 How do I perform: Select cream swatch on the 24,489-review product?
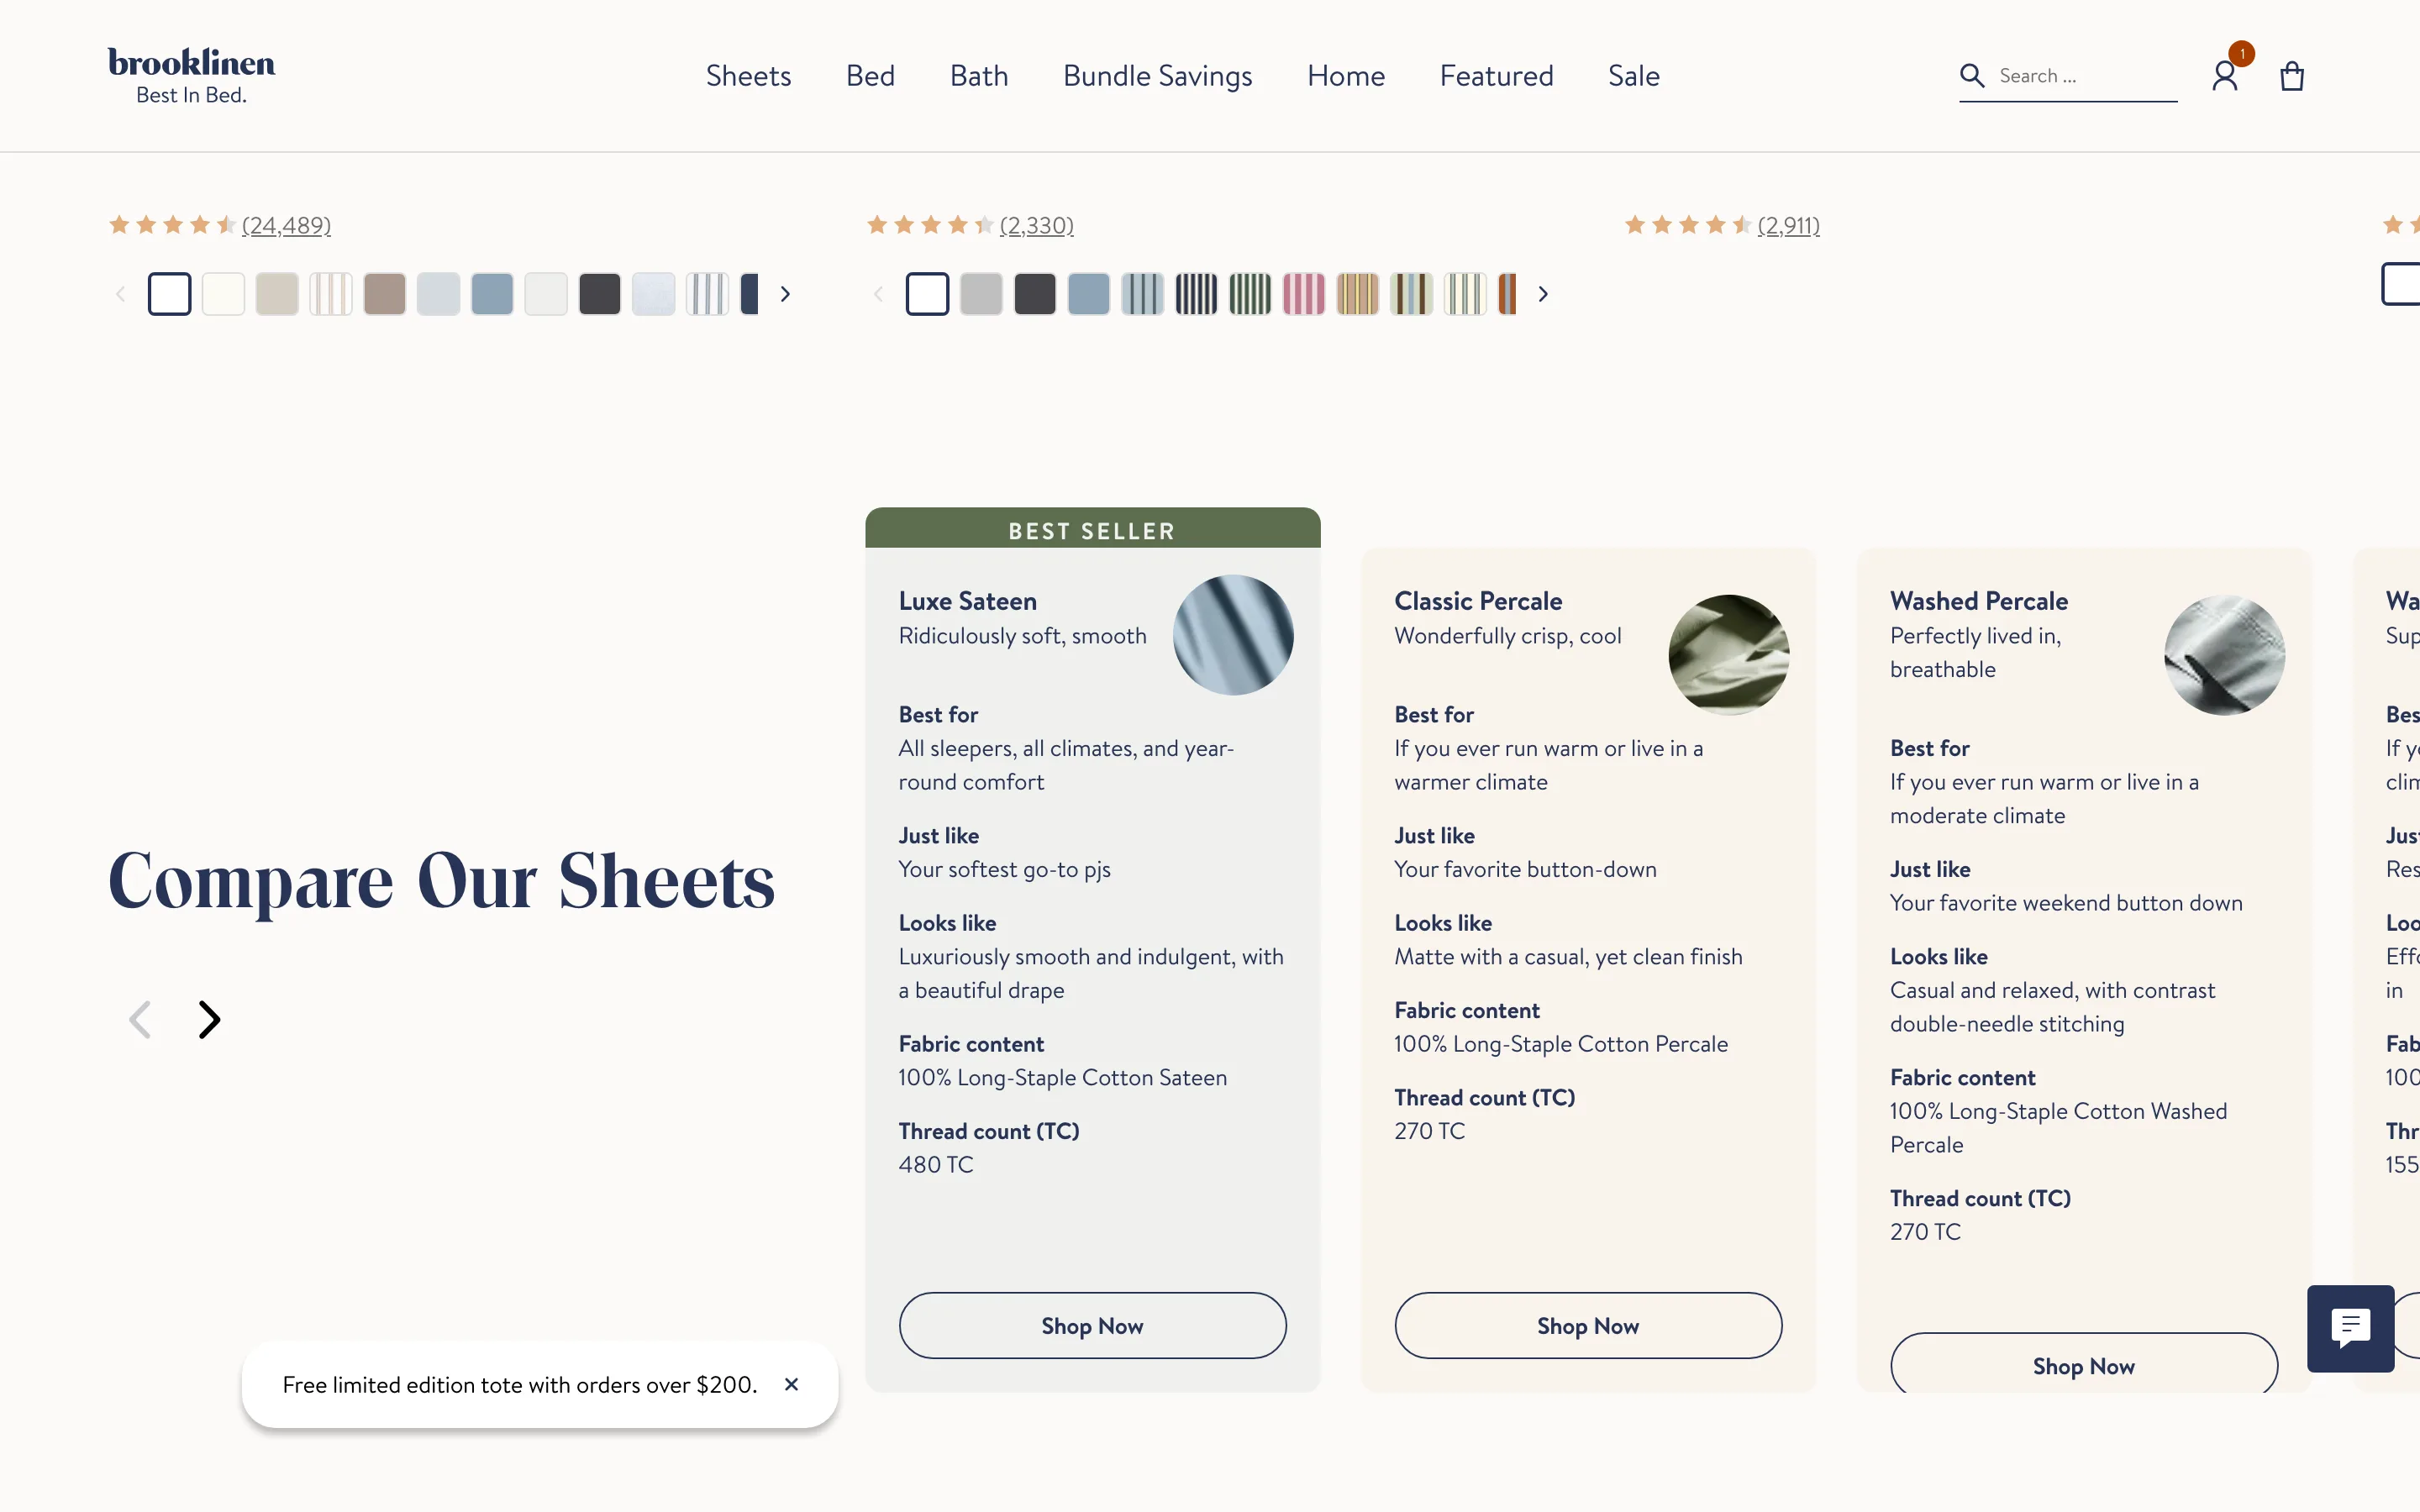pyautogui.click(x=223, y=294)
